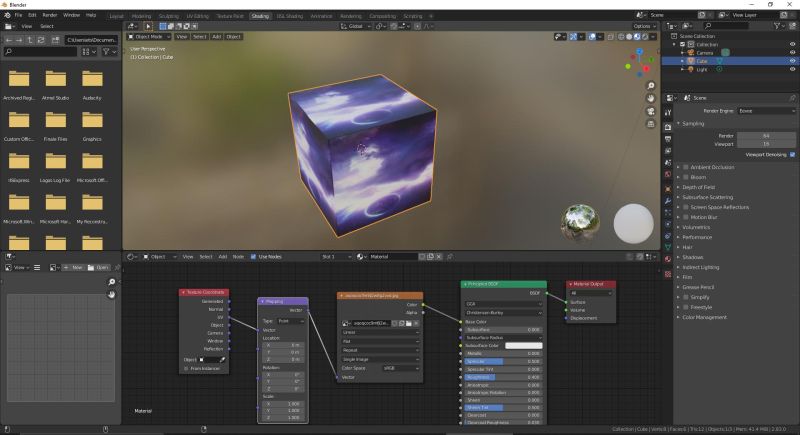Open image file folder icon in Image Texture node

click(409, 323)
